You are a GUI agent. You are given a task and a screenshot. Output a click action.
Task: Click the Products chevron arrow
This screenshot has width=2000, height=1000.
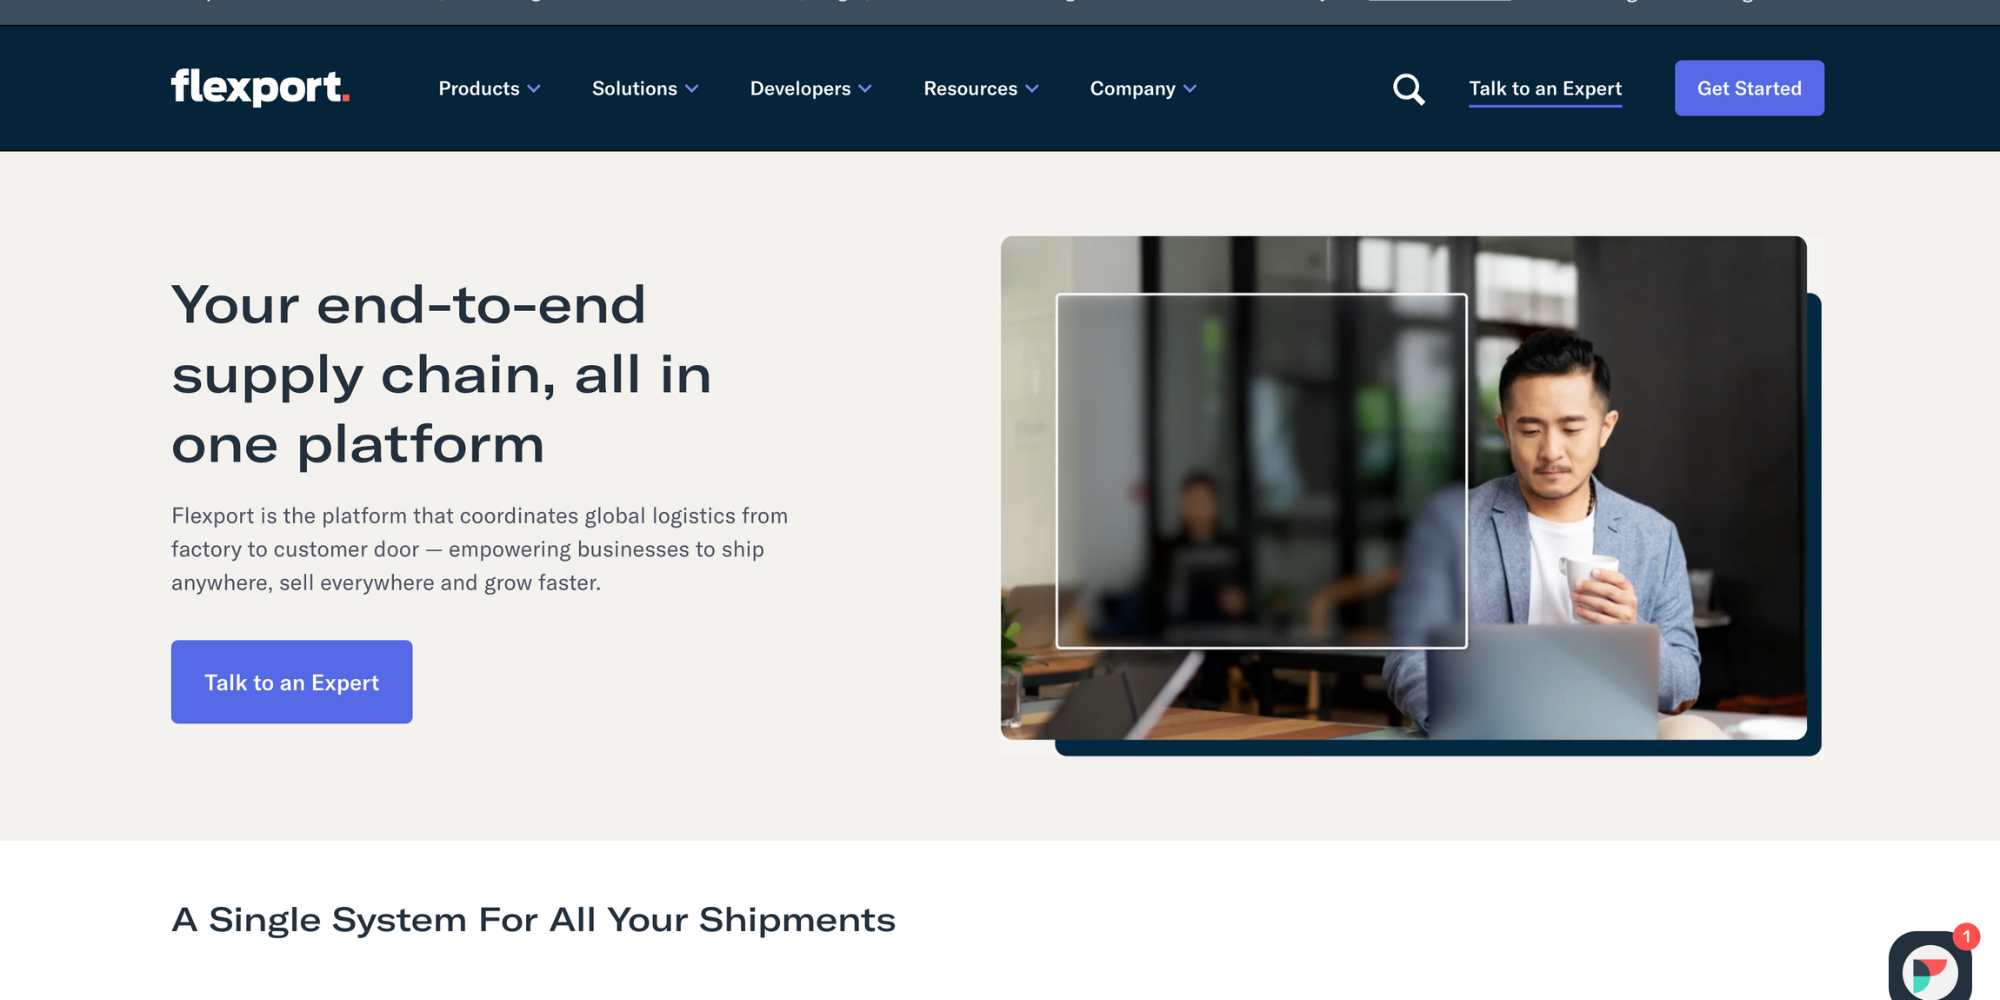534,89
